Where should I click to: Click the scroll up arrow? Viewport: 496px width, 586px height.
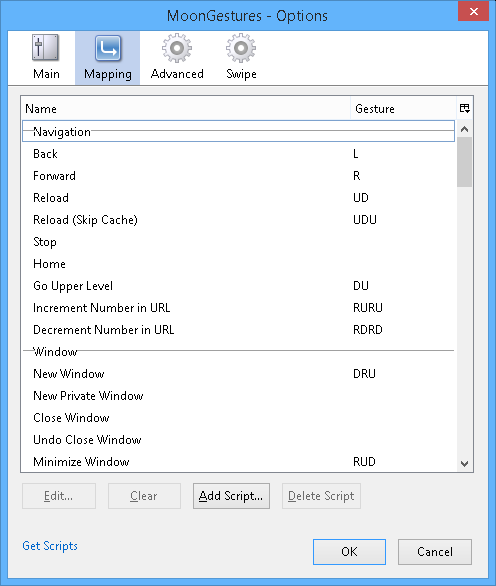[x=465, y=129]
